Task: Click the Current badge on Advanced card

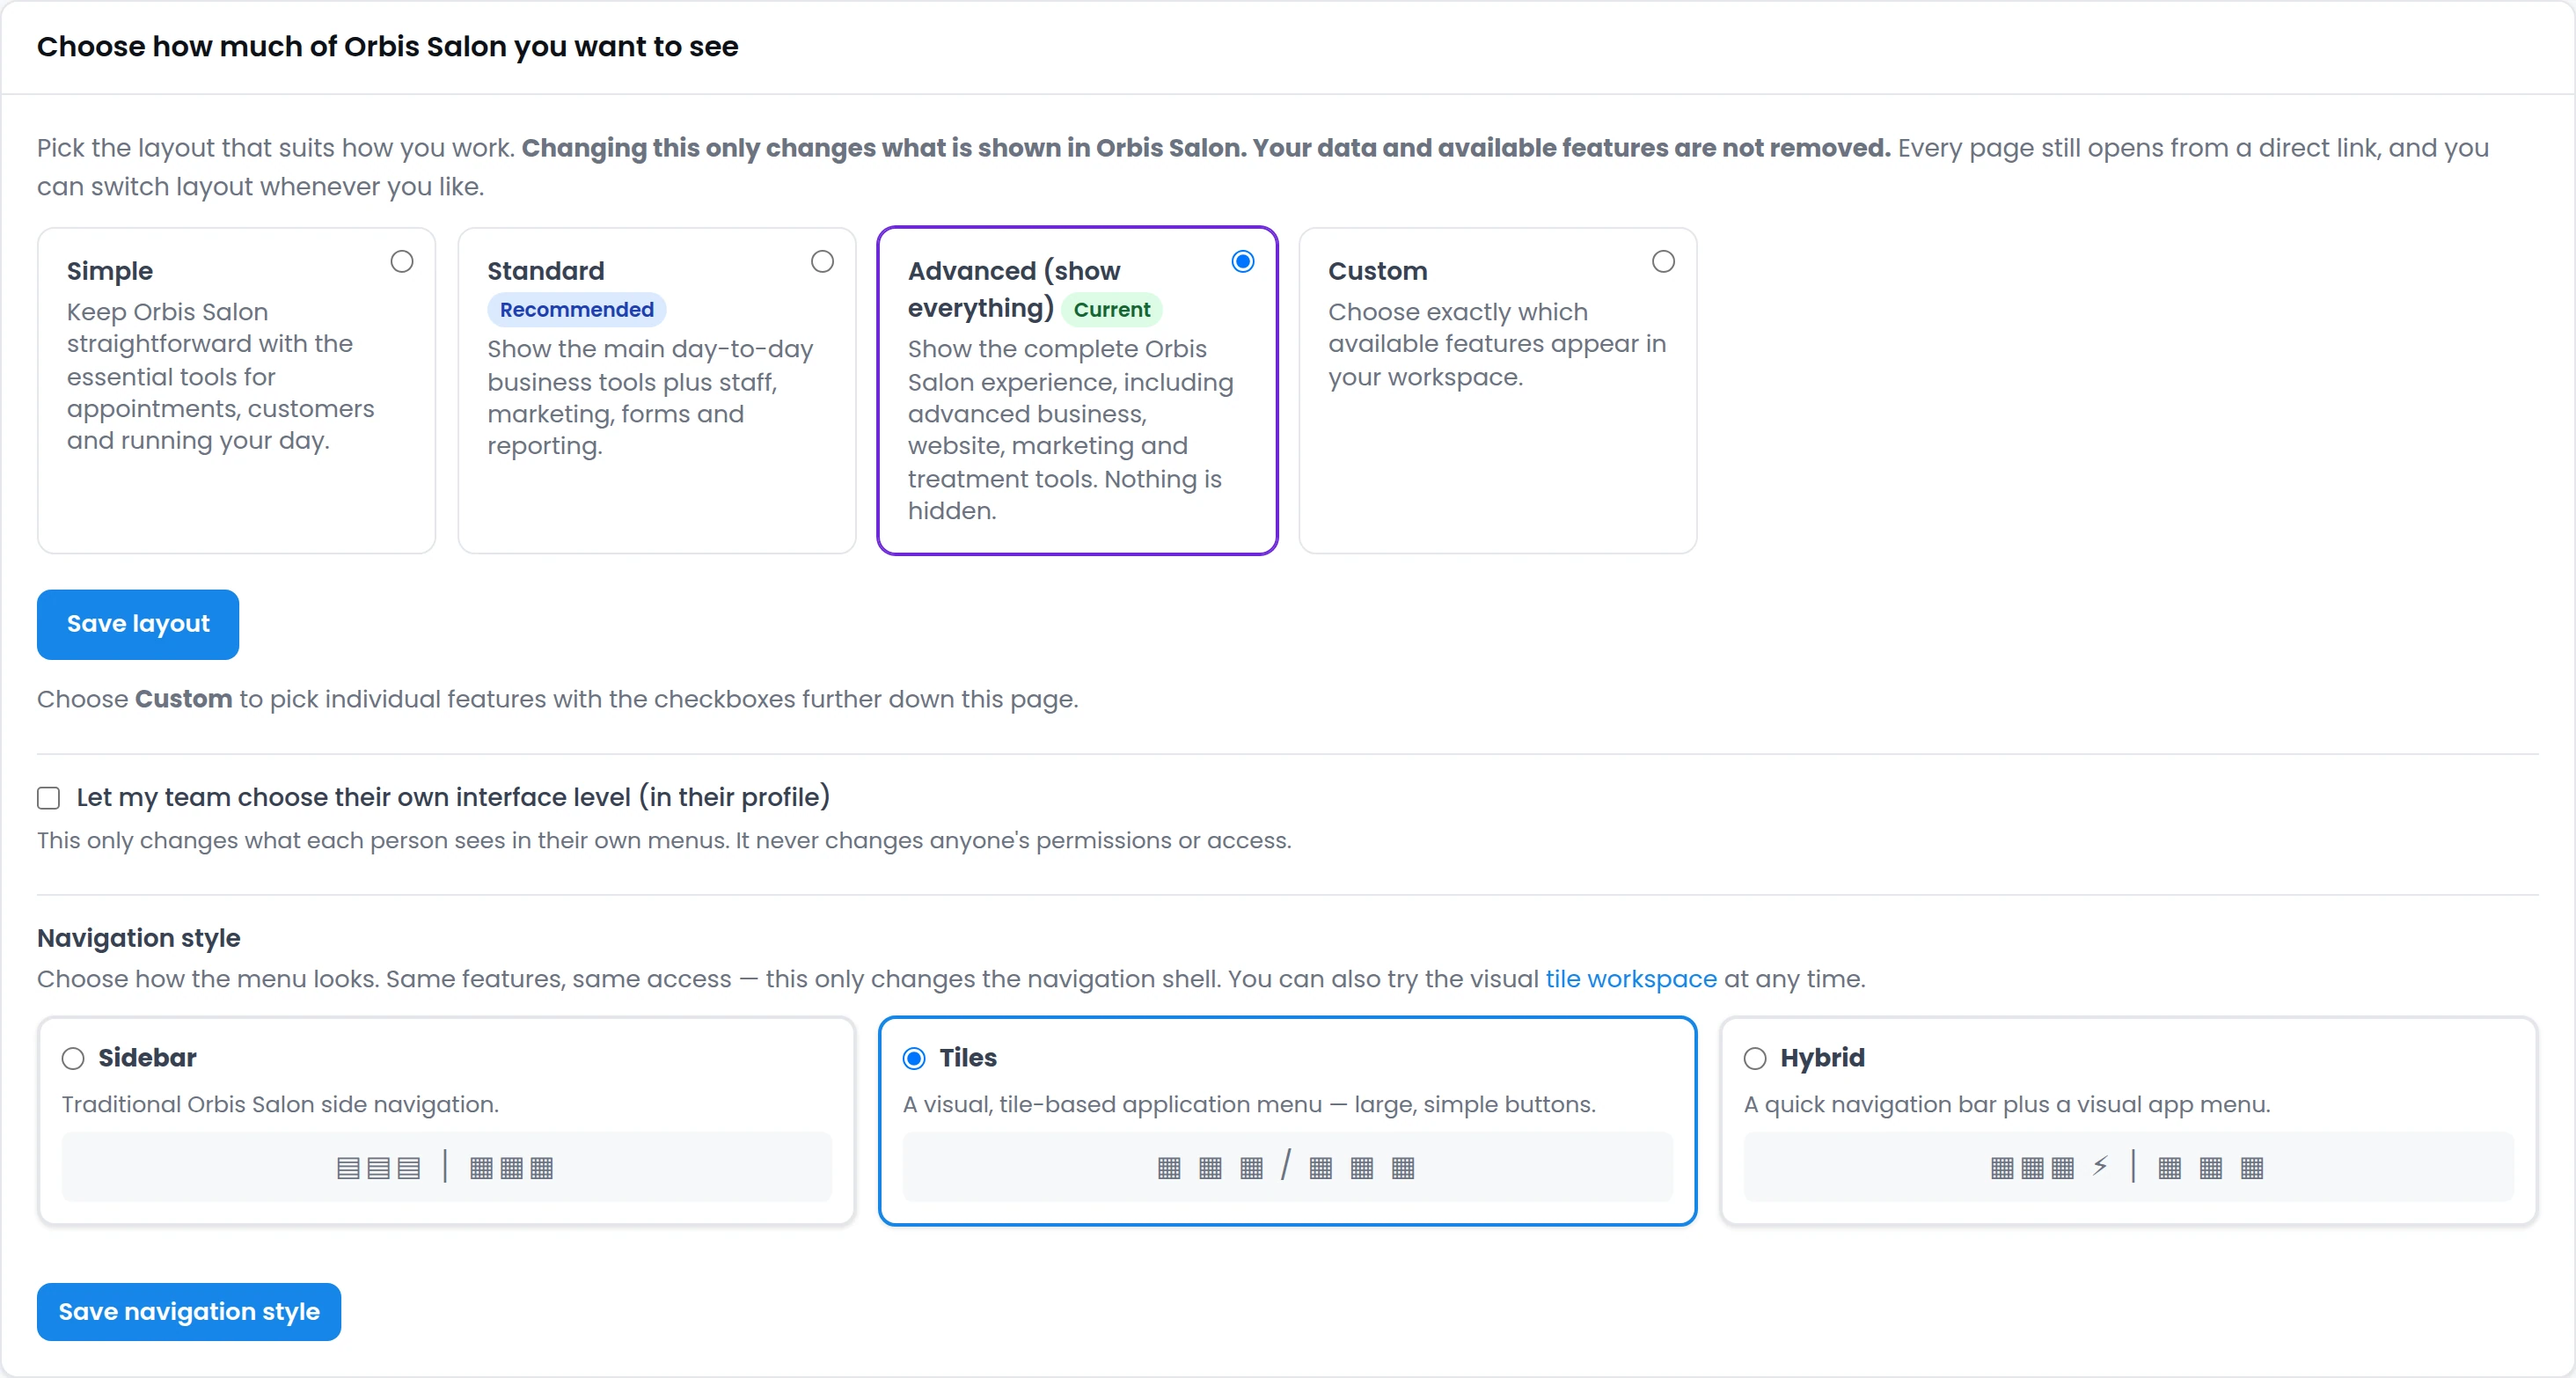Action: 1111,309
